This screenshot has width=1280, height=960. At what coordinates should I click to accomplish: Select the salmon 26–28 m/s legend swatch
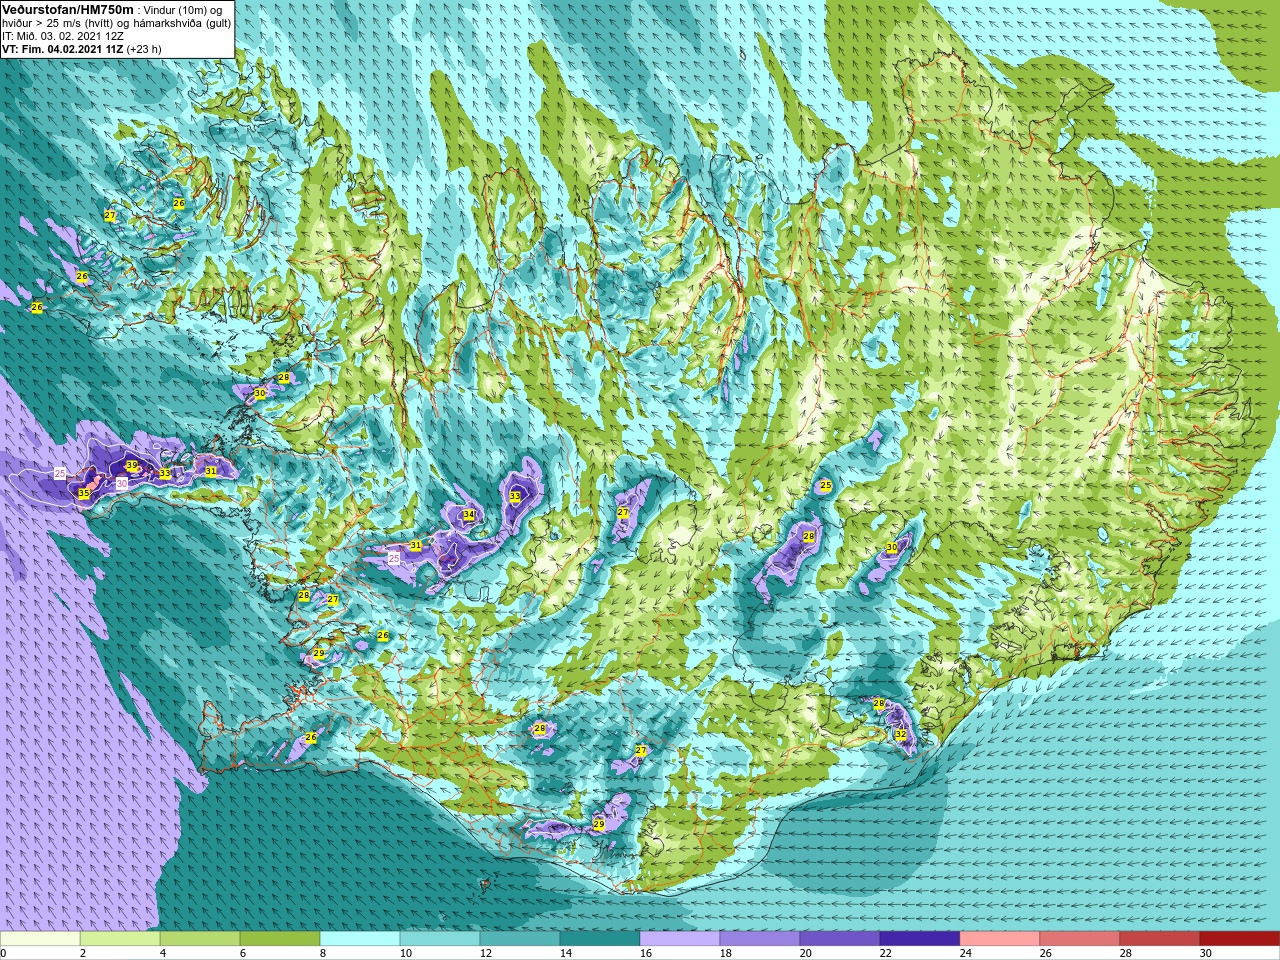click(x=1080, y=939)
